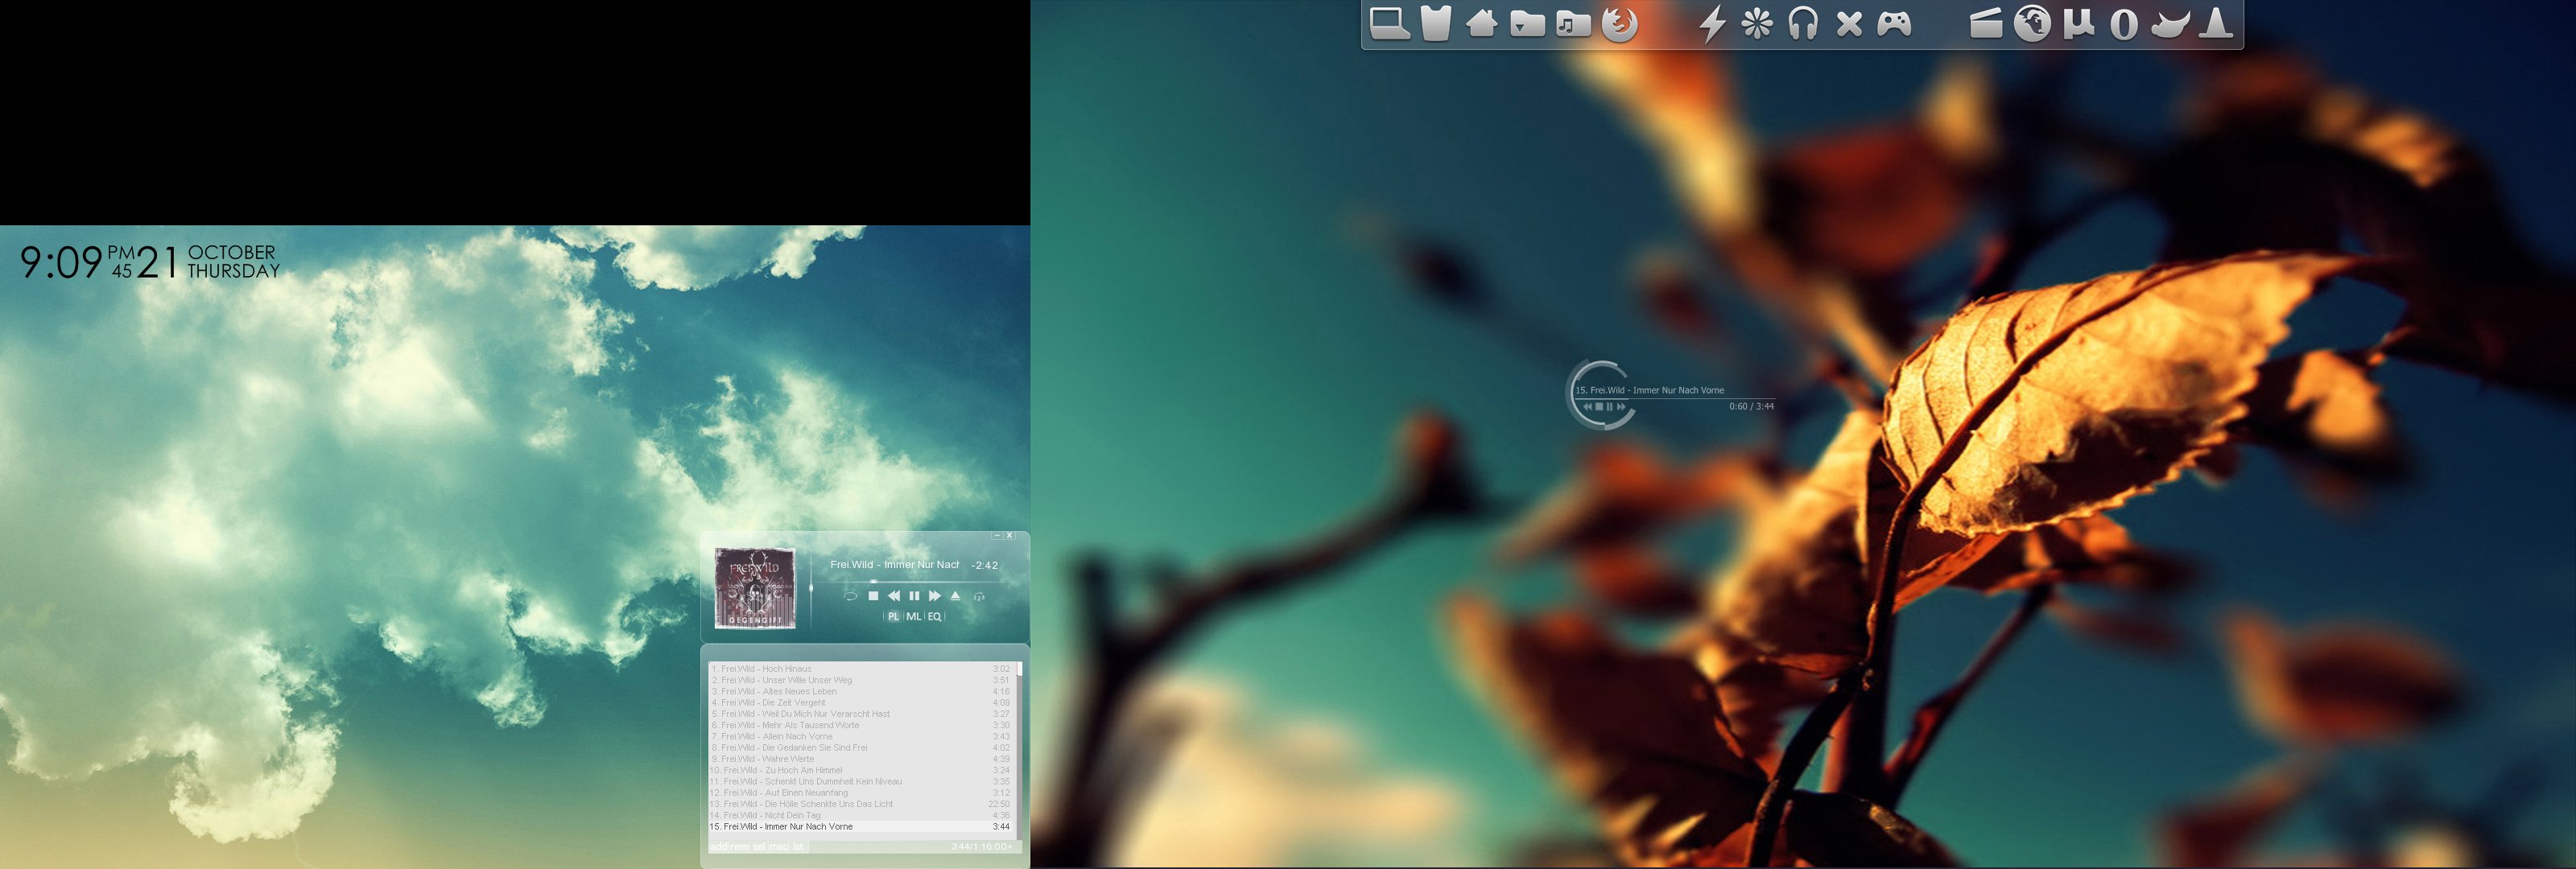Click the lightning bolt dock icon
Image resolution: width=2576 pixels, height=869 pixels.
pos(1712,23)
